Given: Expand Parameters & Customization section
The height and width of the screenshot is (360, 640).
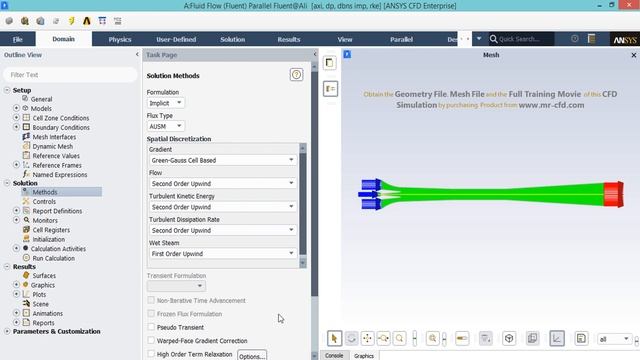Looking at the screenshot, I should pyautogui.click(x=7, y=331).
